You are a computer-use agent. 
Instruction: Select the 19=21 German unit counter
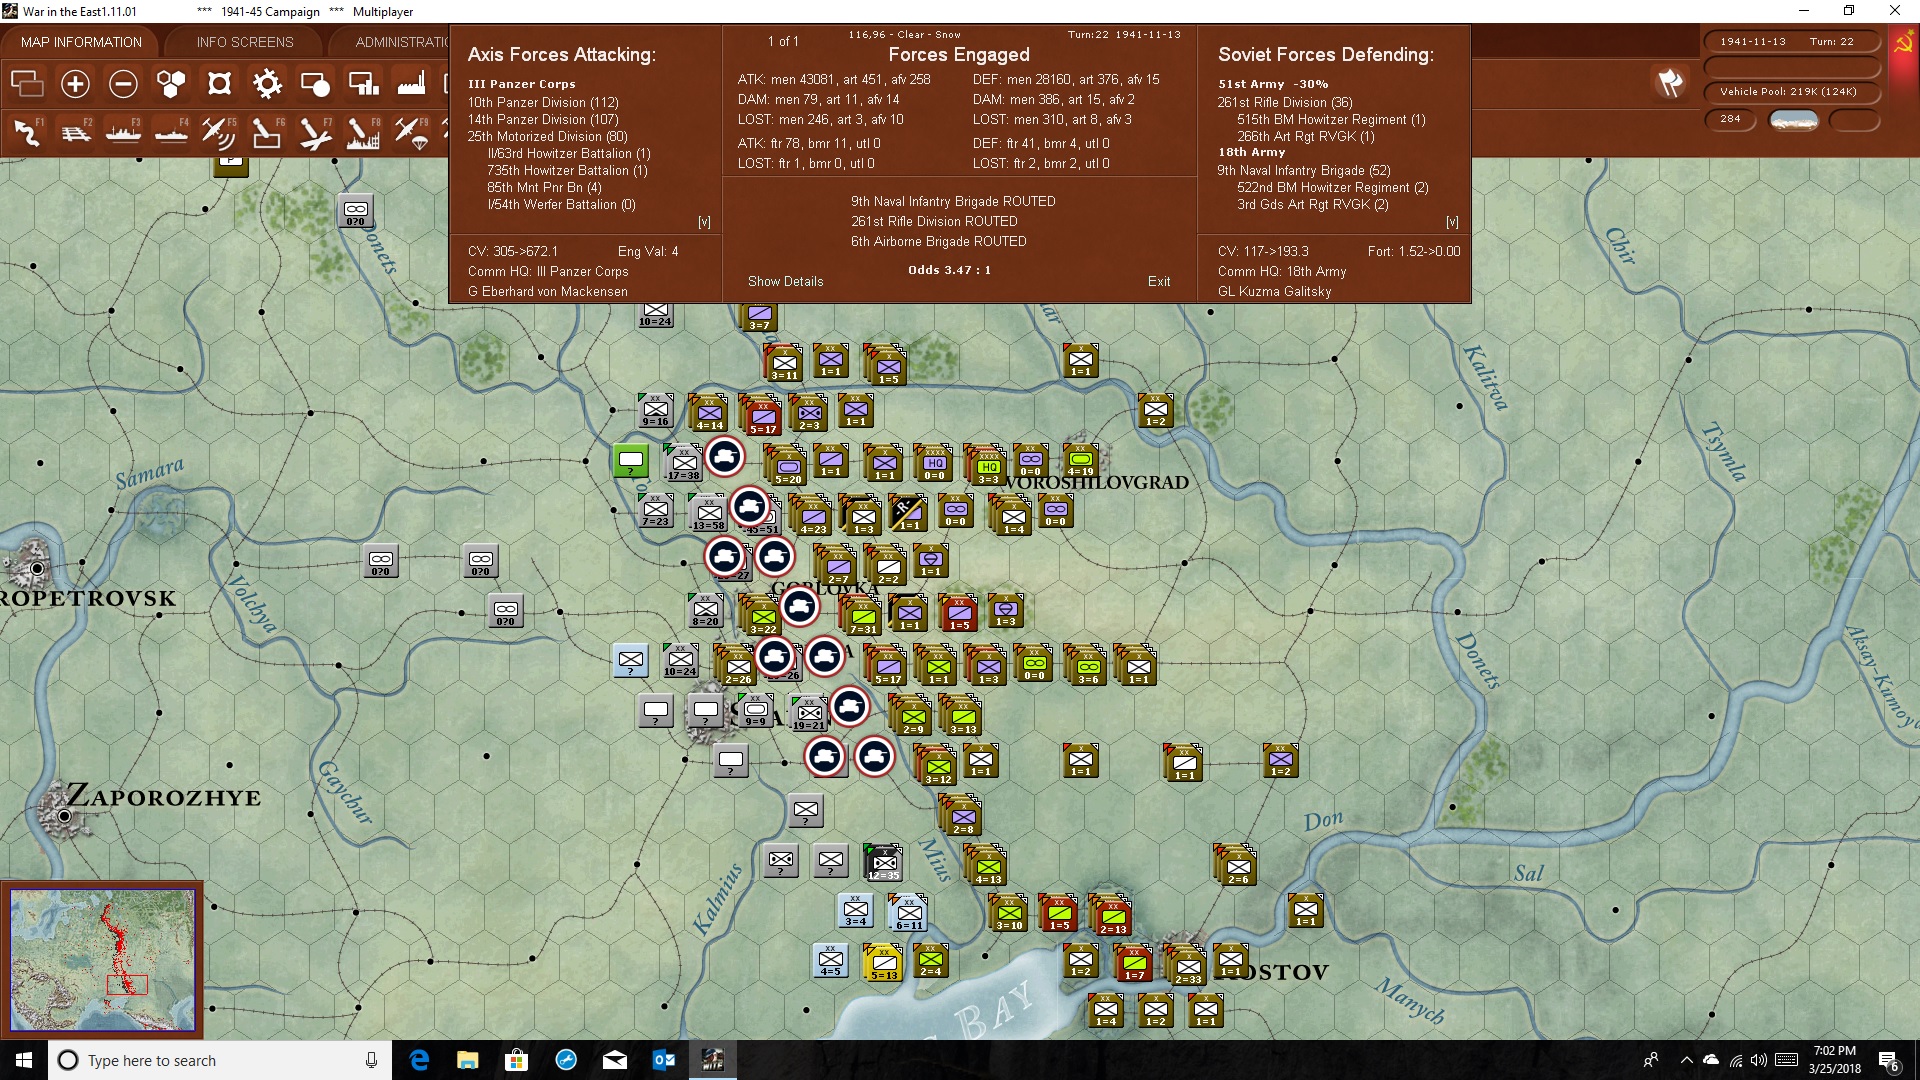click(809, 714)
